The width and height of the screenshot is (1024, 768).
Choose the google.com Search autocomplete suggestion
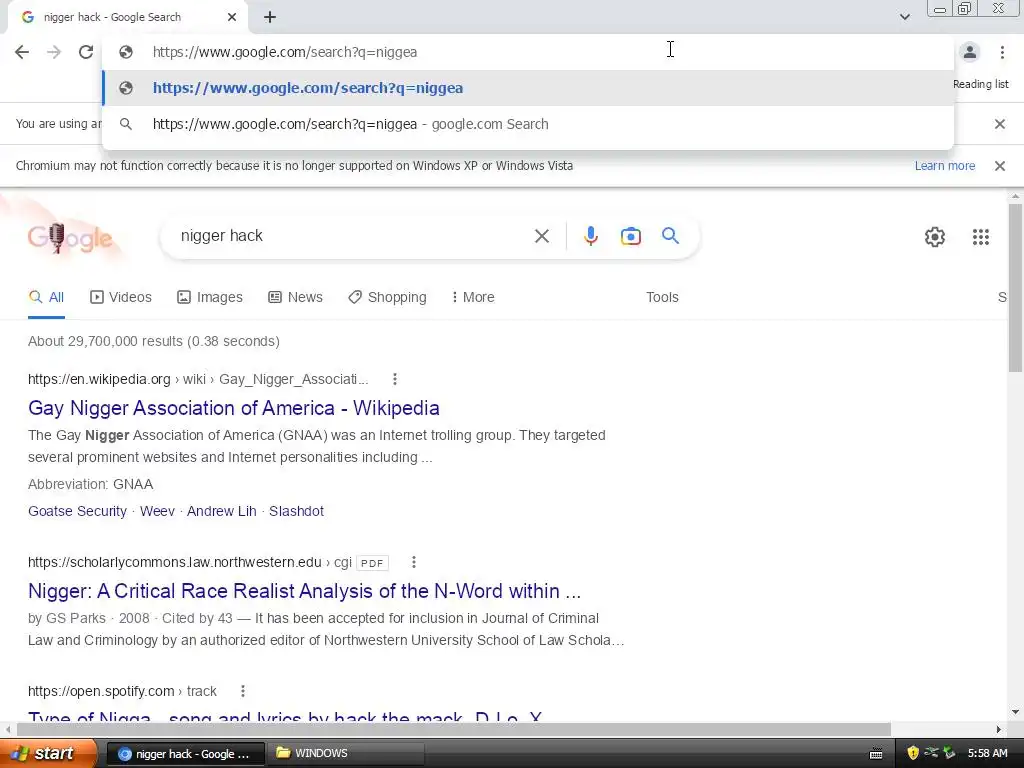pos(528,124)
